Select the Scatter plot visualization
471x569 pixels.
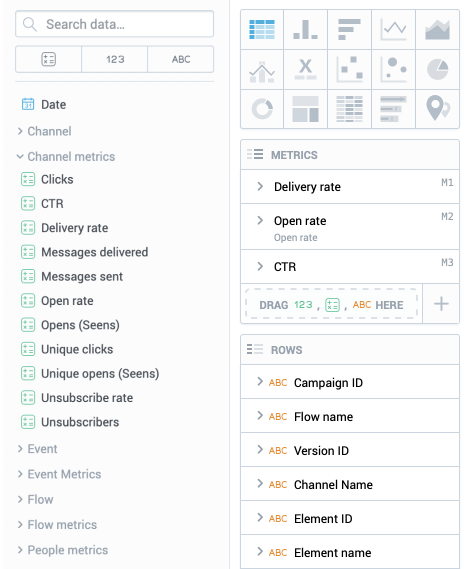349,69
